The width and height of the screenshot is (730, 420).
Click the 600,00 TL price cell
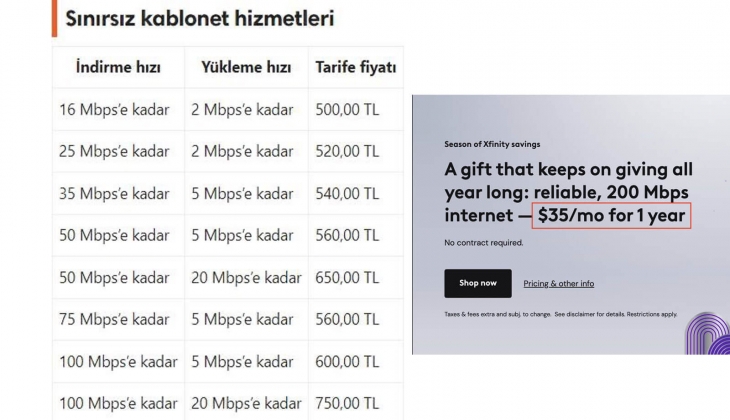tap(346, 361)
